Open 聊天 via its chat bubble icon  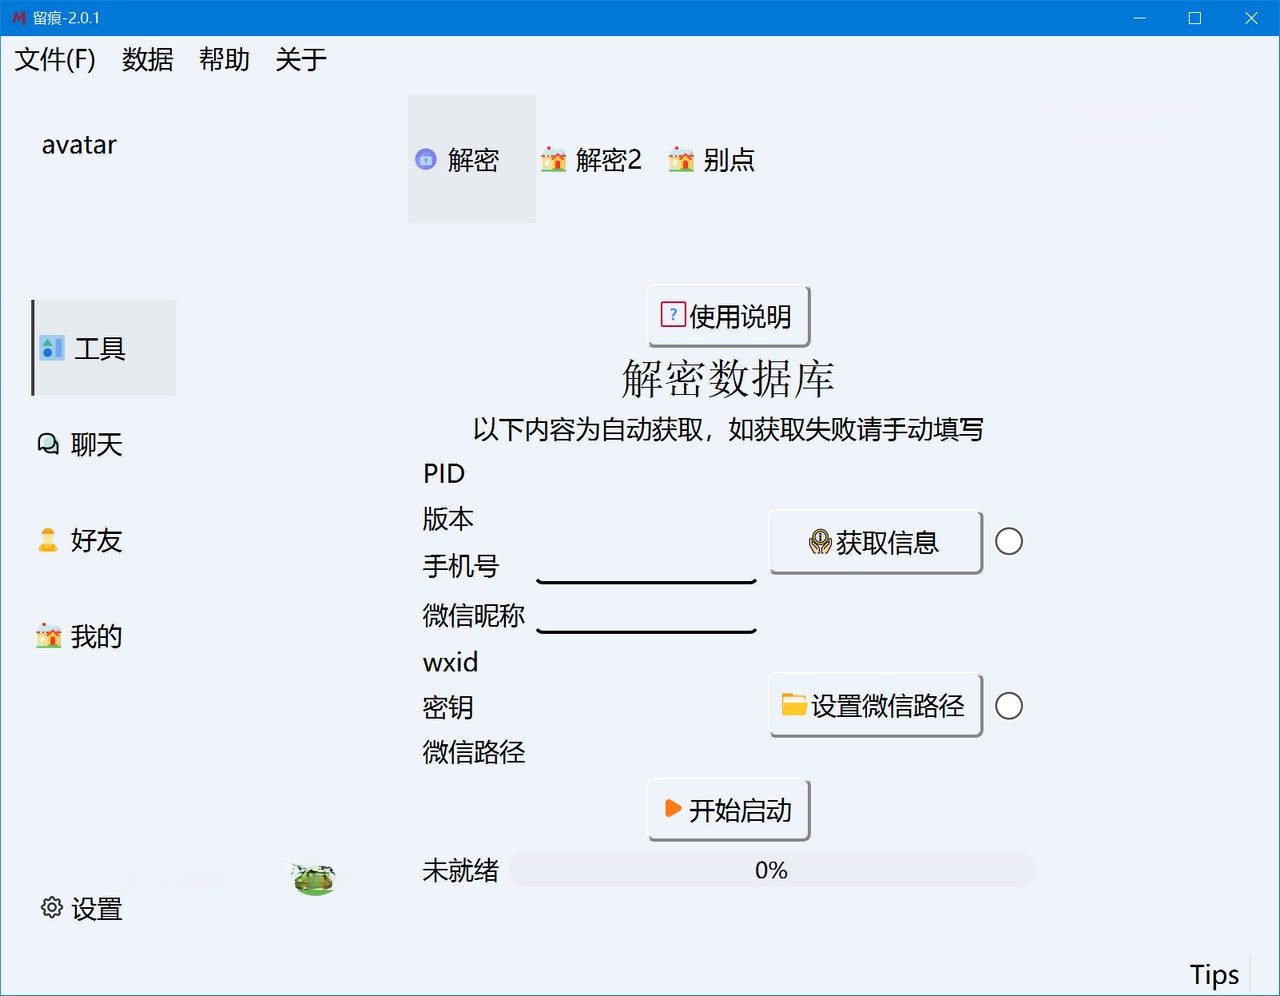click(48, 444)
